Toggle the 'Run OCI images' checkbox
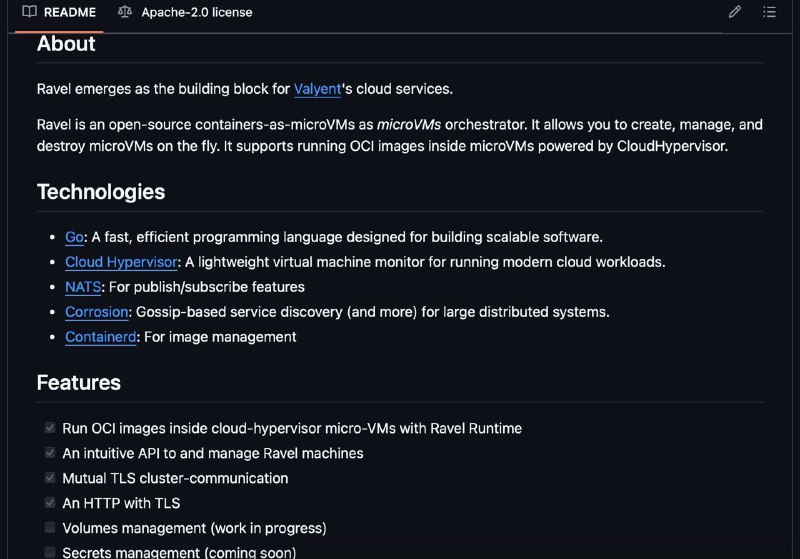The height and width of the screenshot is (559, 800). tap(49, 427)
